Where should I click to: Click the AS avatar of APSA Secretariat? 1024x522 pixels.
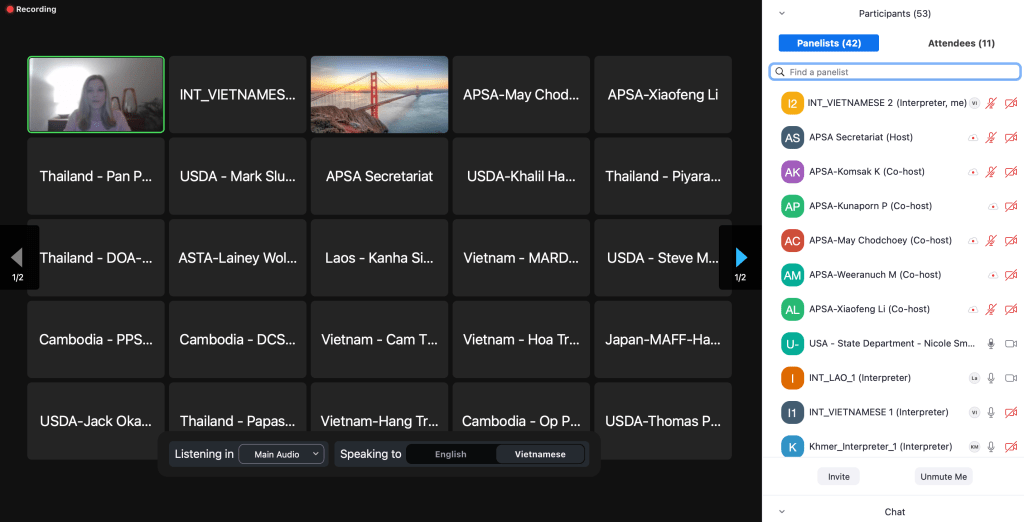coord(792,138)
